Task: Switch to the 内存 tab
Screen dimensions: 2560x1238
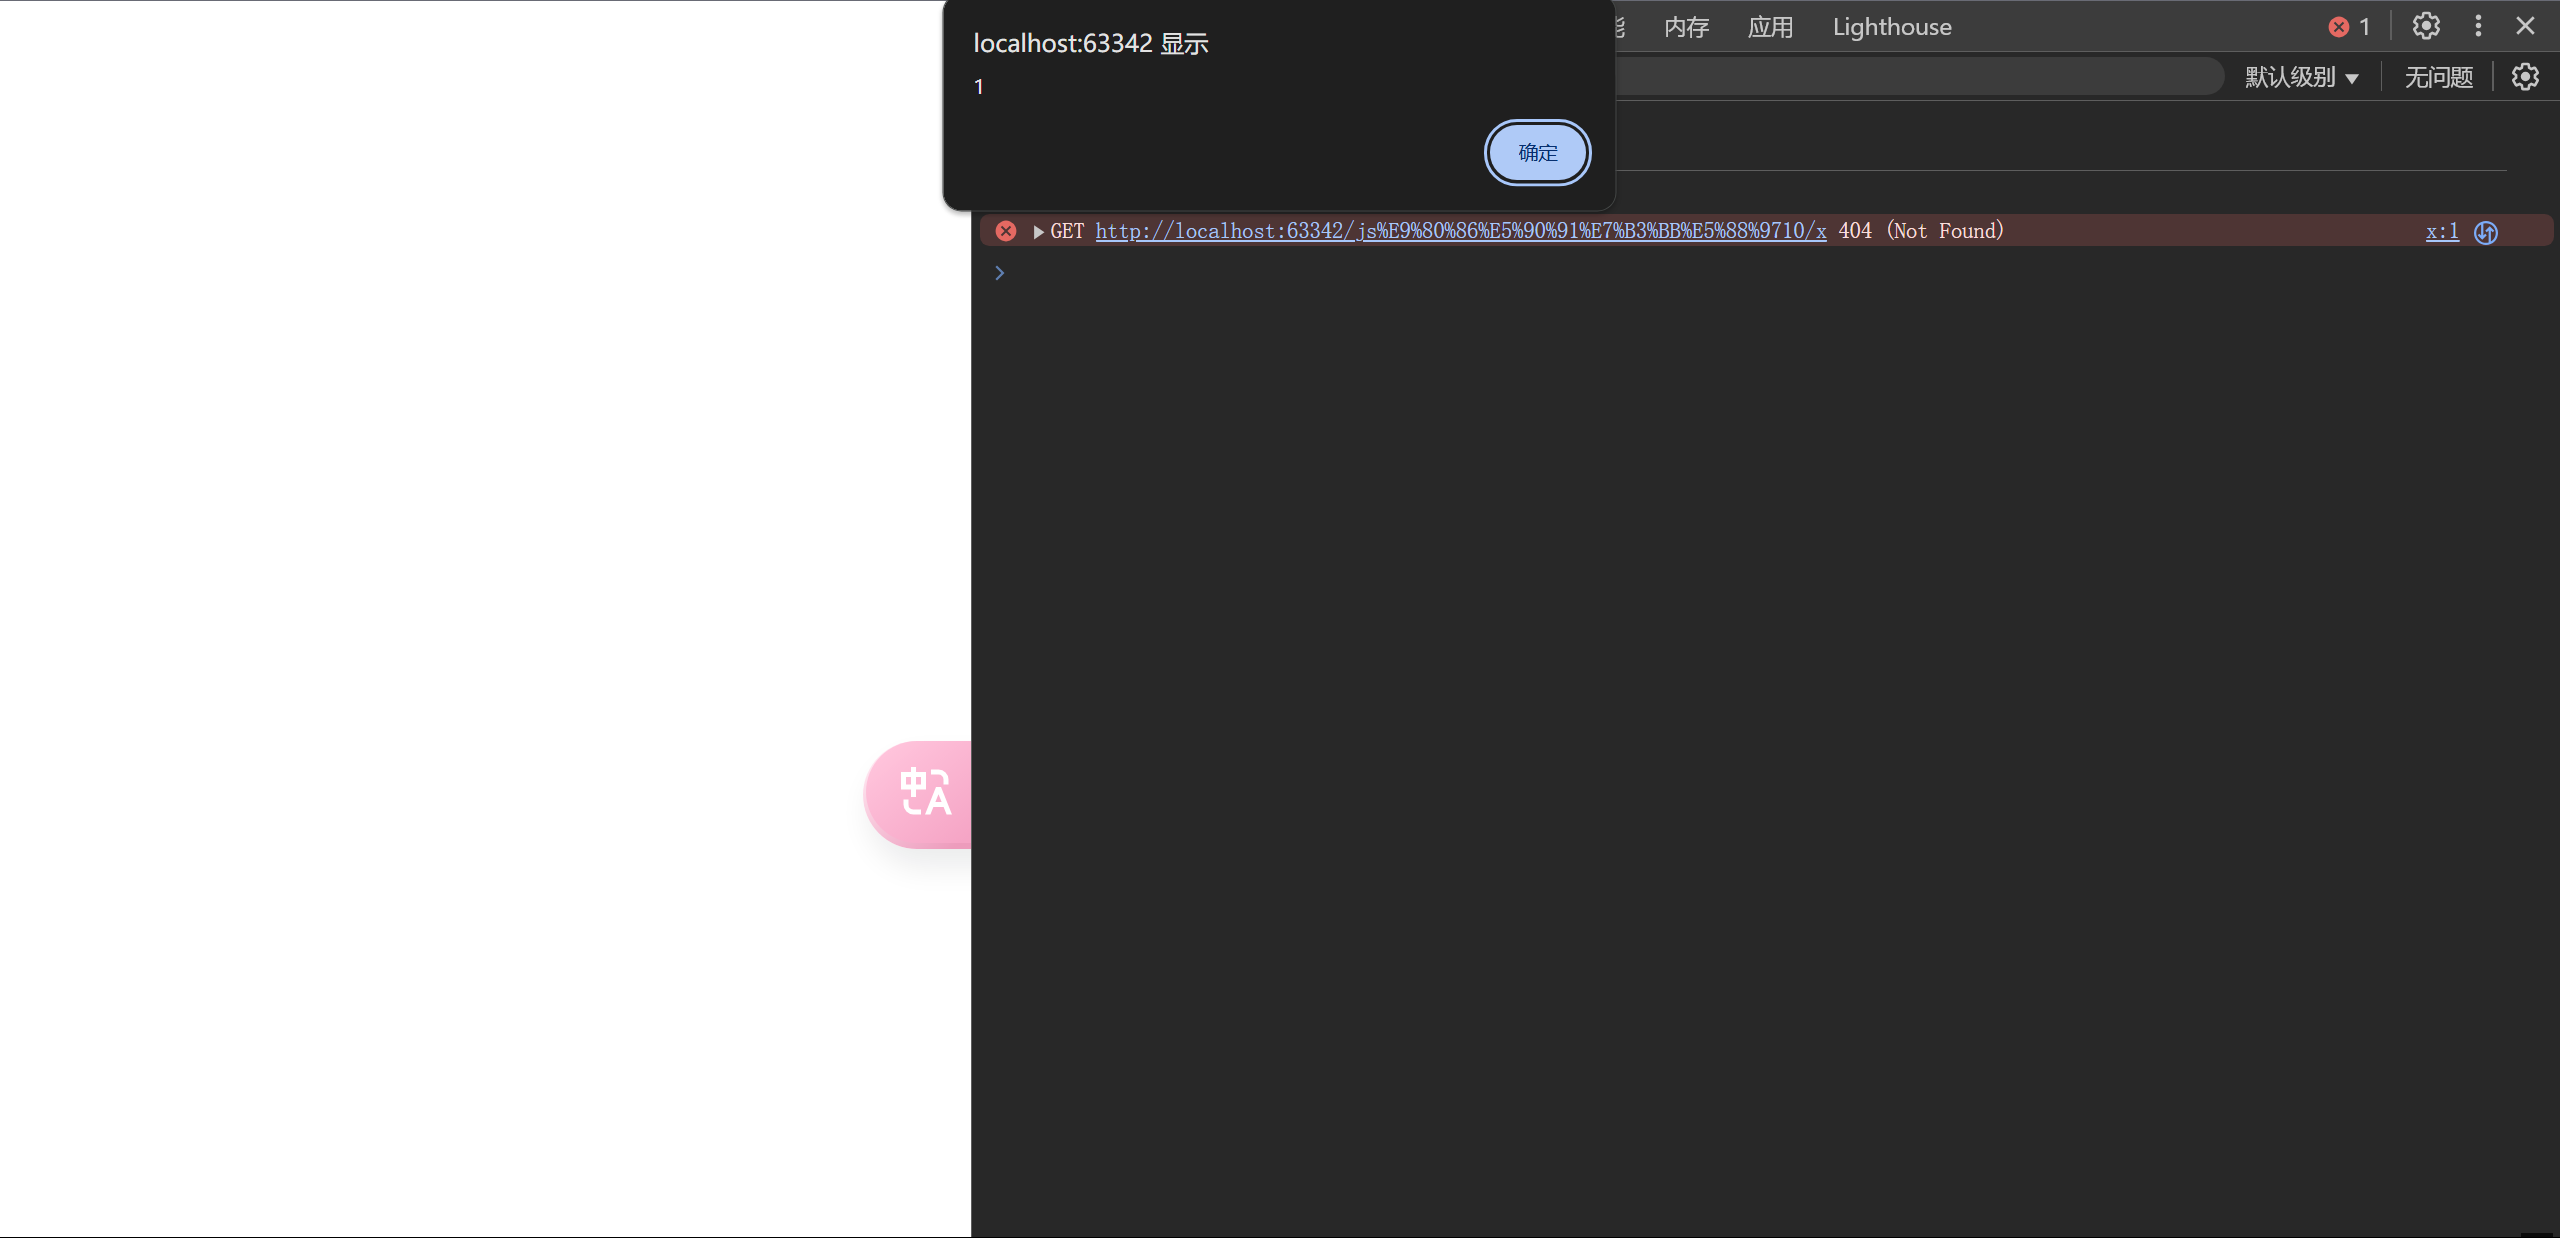Action: click(1686, 27)
